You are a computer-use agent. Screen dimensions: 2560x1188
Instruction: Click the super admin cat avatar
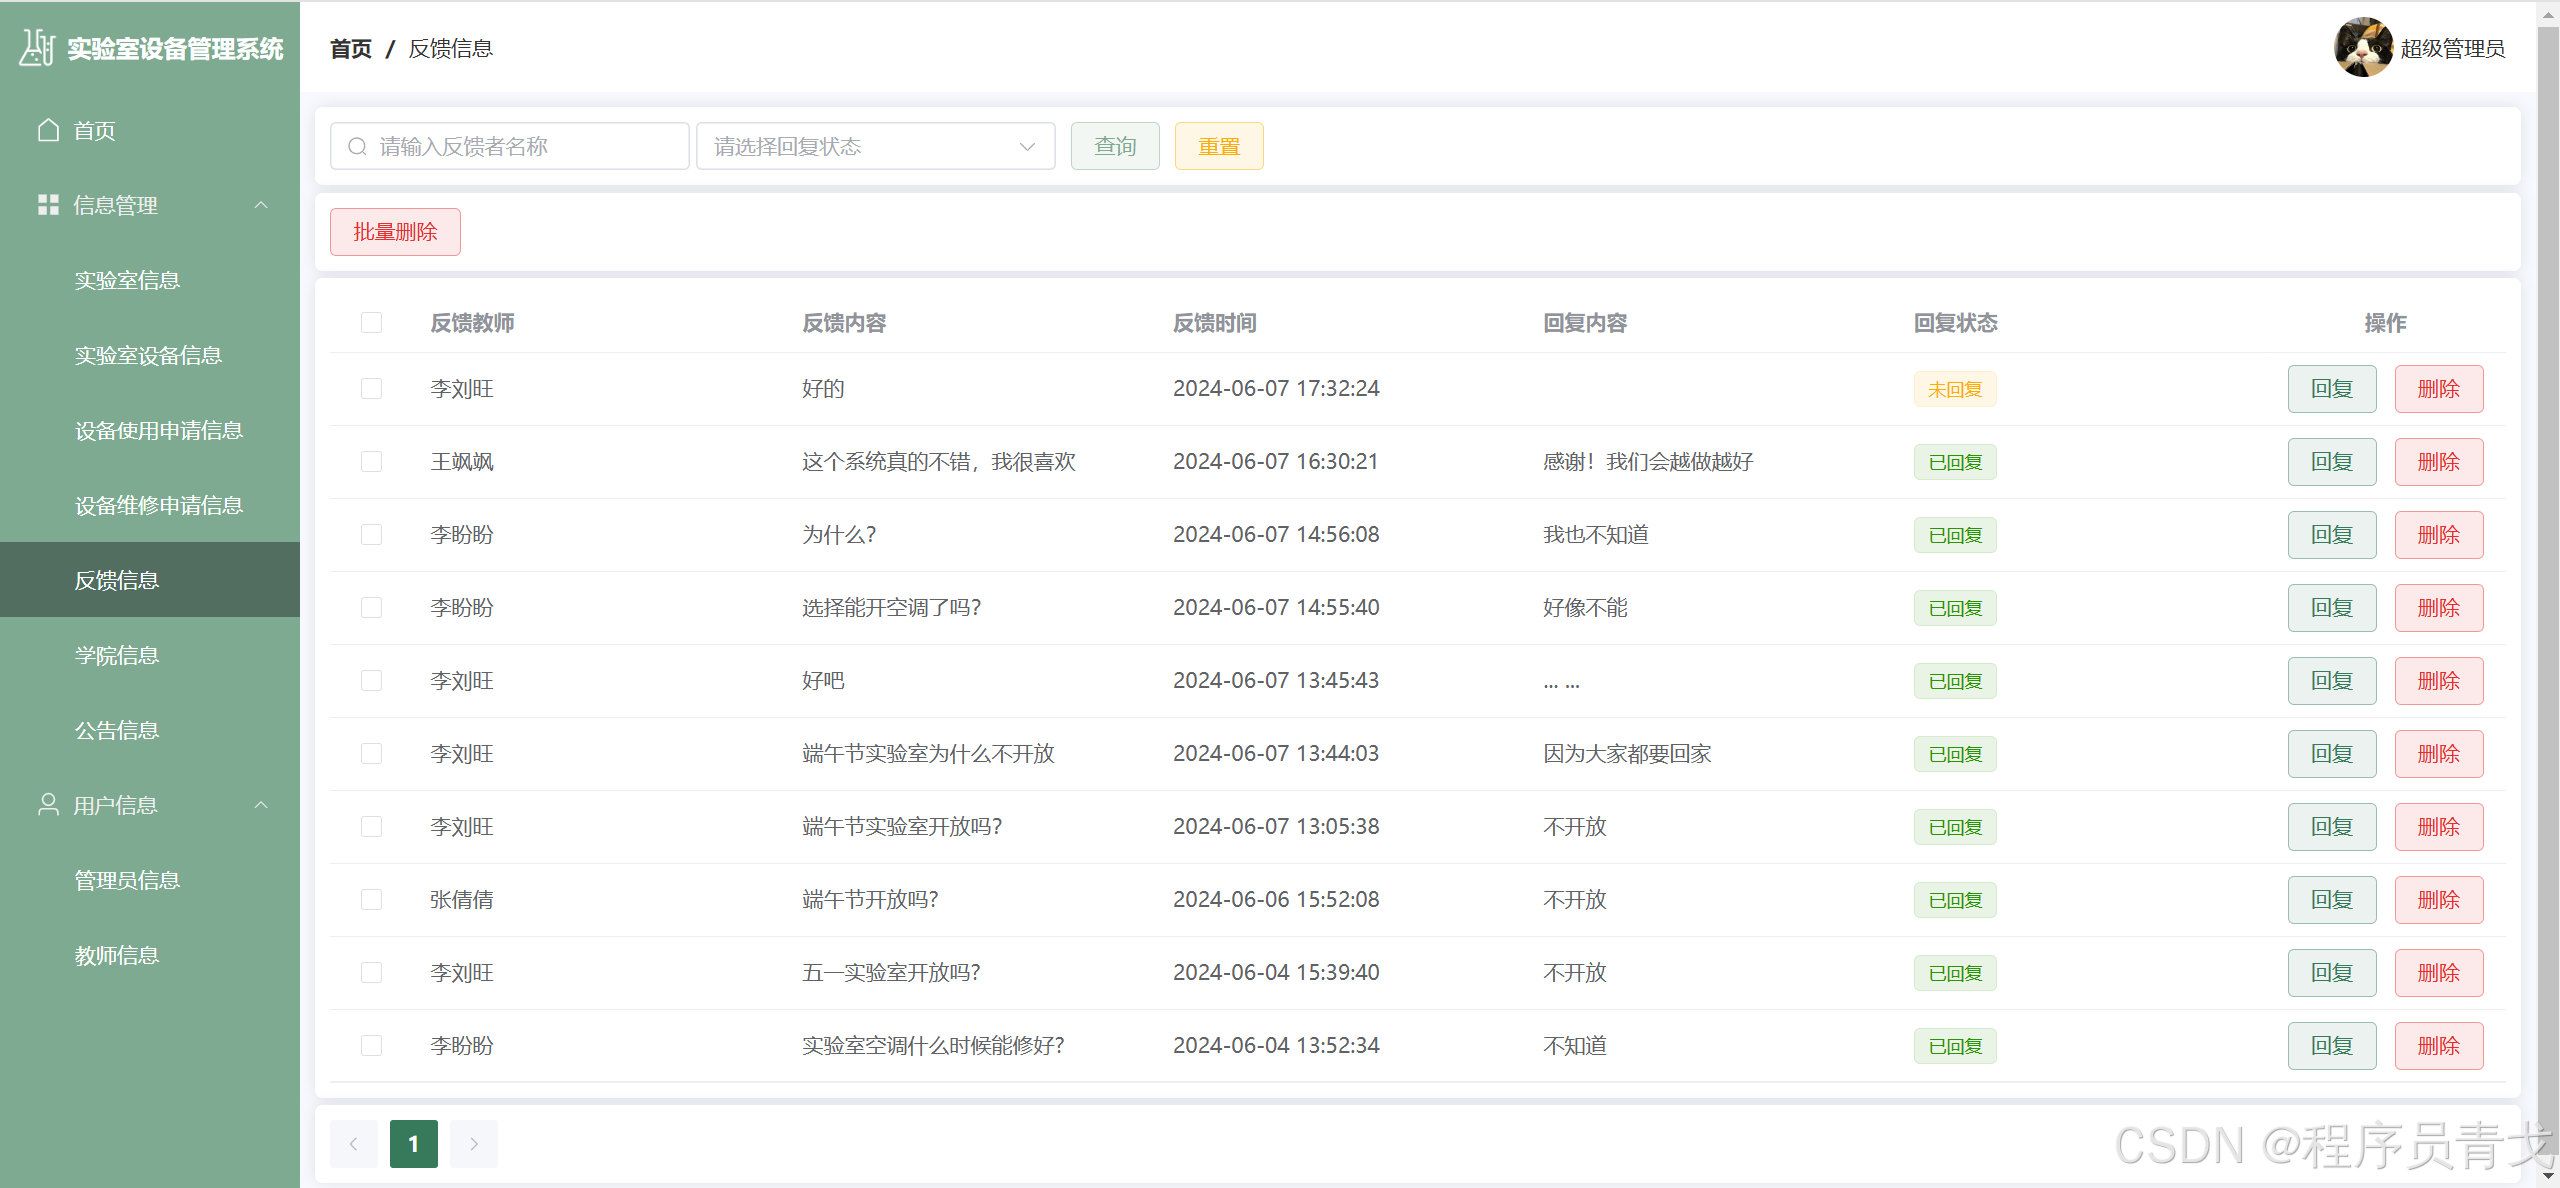2363,47
